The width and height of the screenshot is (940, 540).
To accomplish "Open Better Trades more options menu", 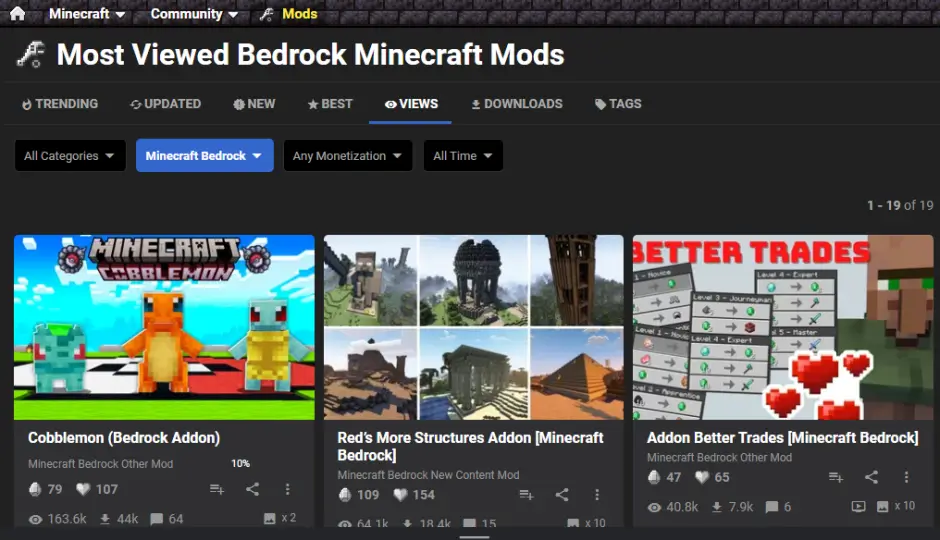I will pyautogui.click(x=906, y=477).
